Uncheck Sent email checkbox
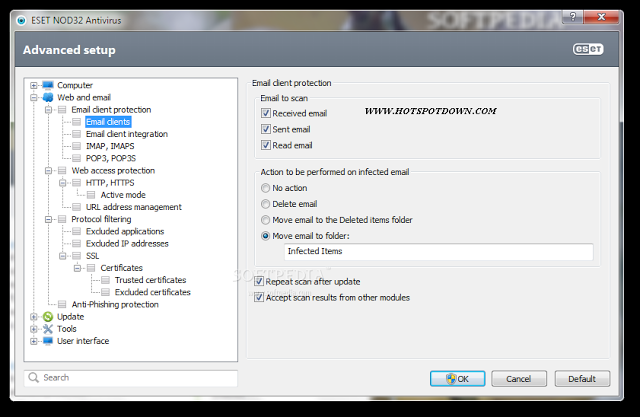This screenshot has height=417, width=640. click(x=266, y=129)
